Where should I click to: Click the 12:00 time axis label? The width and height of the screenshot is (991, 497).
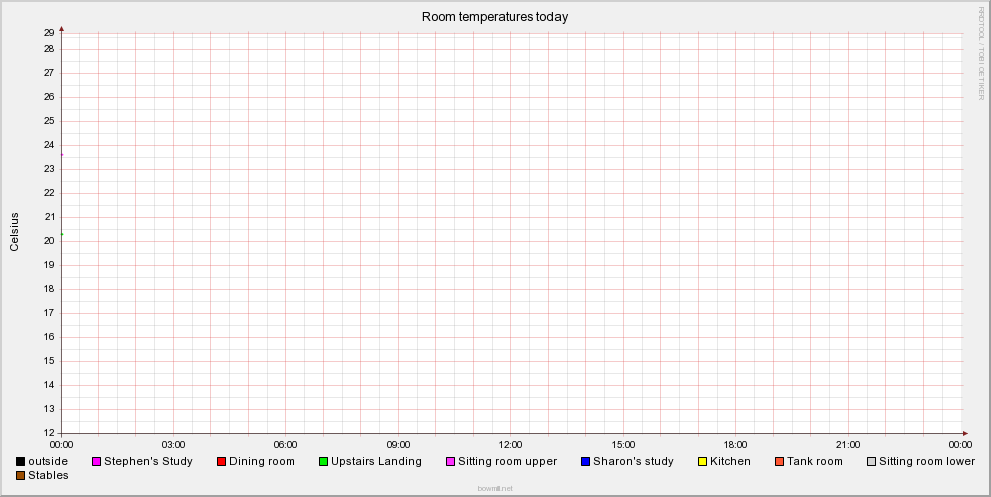click(511, 444)
